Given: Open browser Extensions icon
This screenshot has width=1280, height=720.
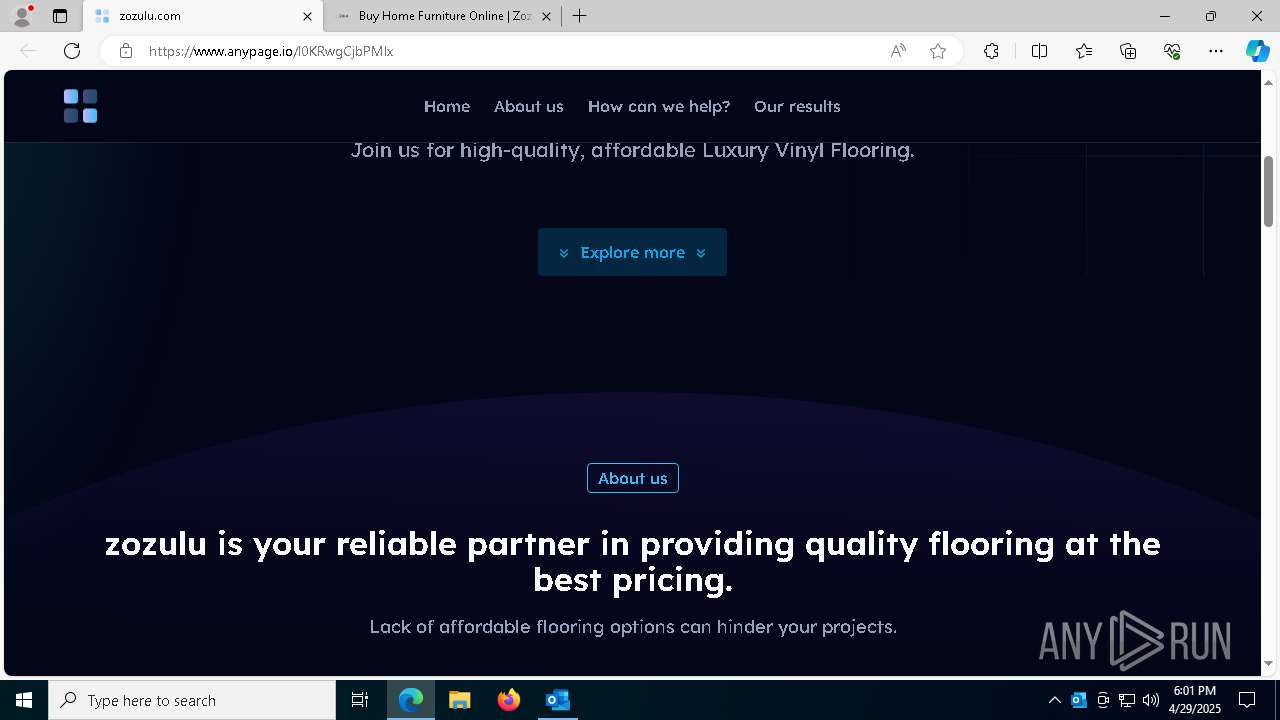Looking at the screenshot, I should coord(991,51).
